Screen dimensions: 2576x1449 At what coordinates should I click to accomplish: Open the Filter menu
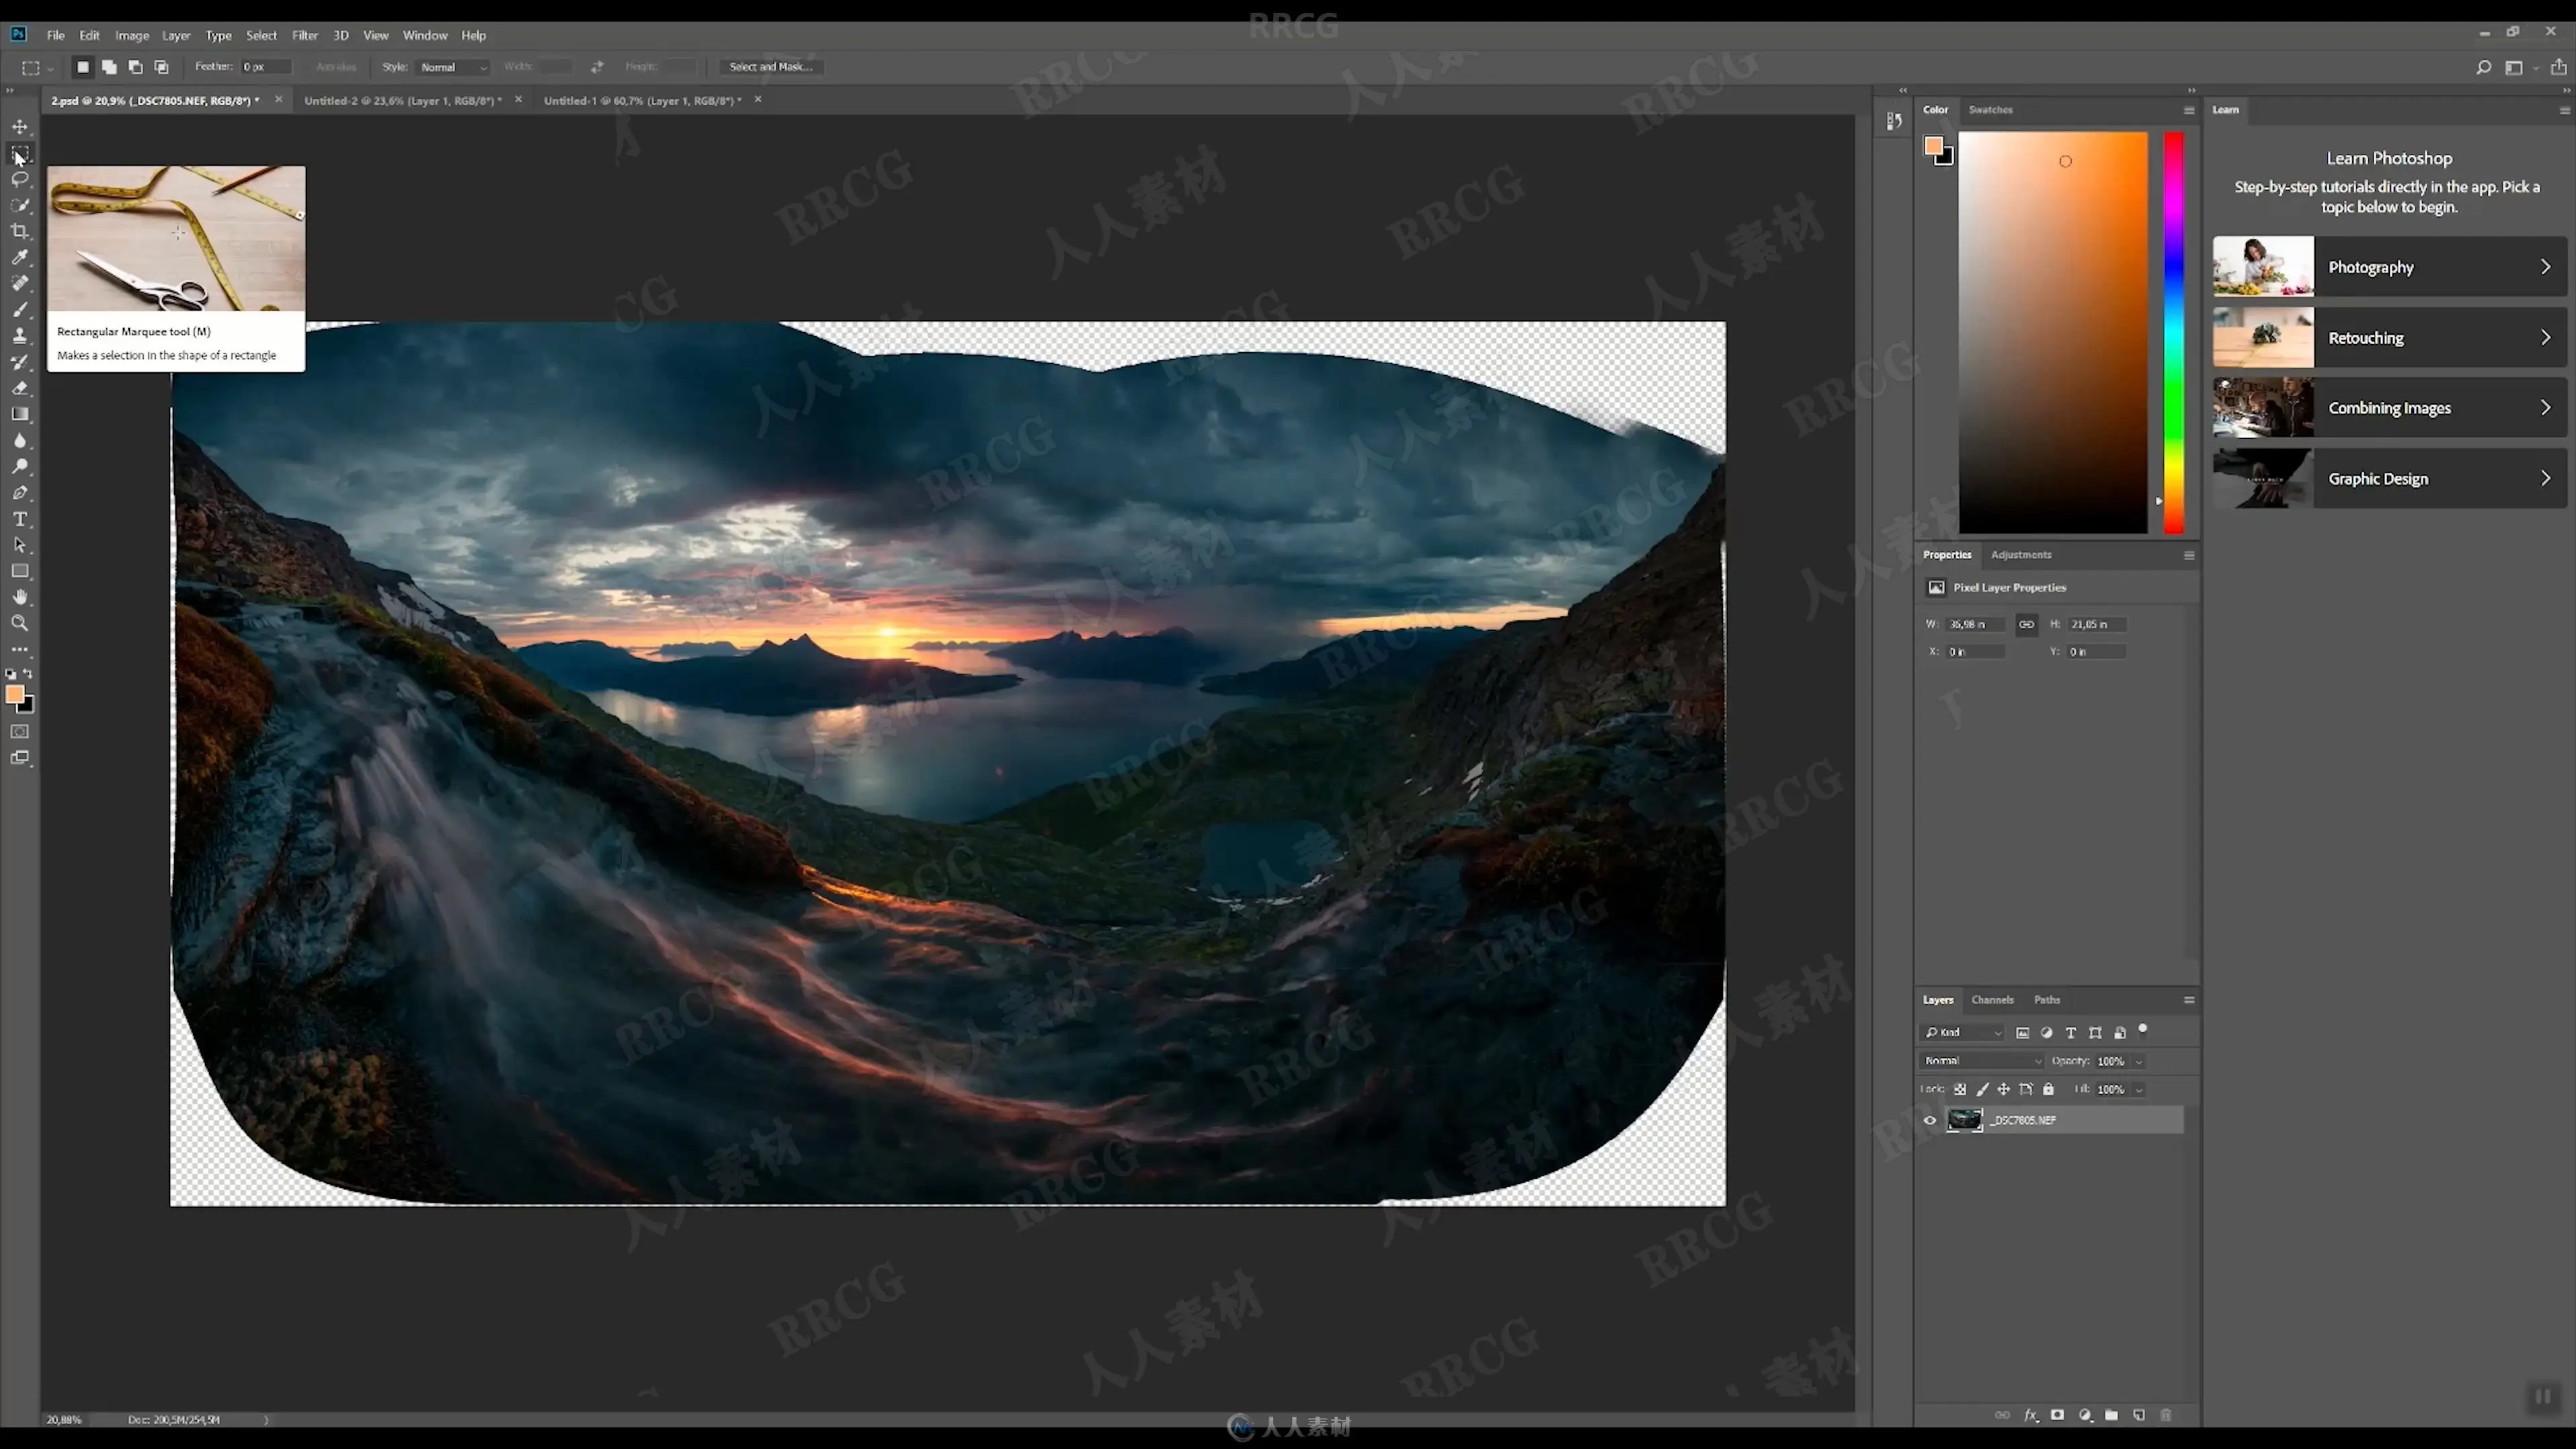click(304, 35)
